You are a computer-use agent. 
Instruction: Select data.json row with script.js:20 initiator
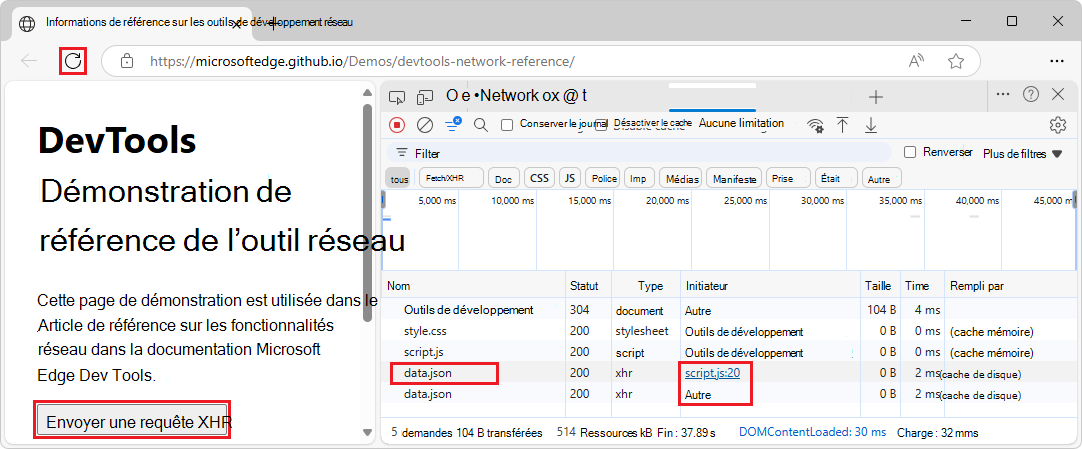729,374
